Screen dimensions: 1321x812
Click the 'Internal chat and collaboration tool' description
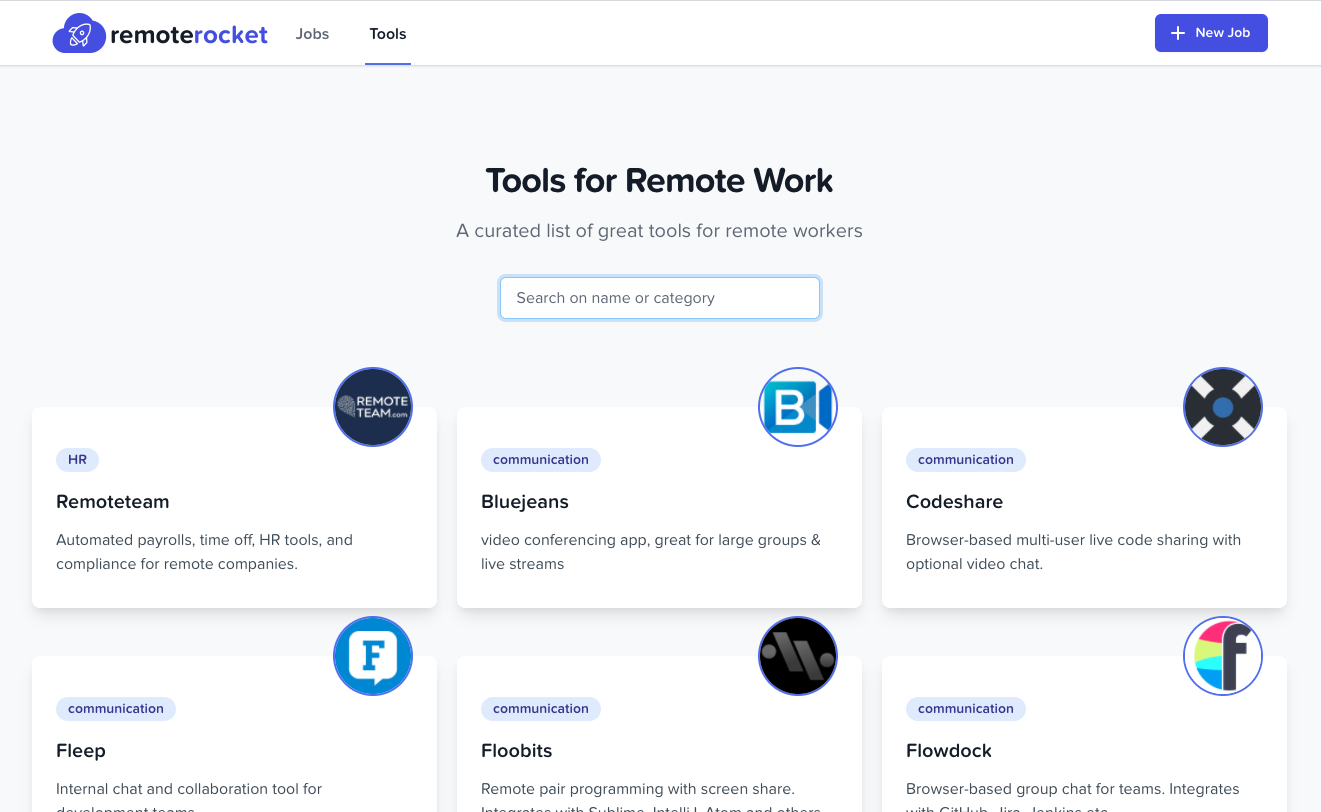point(189,797)
